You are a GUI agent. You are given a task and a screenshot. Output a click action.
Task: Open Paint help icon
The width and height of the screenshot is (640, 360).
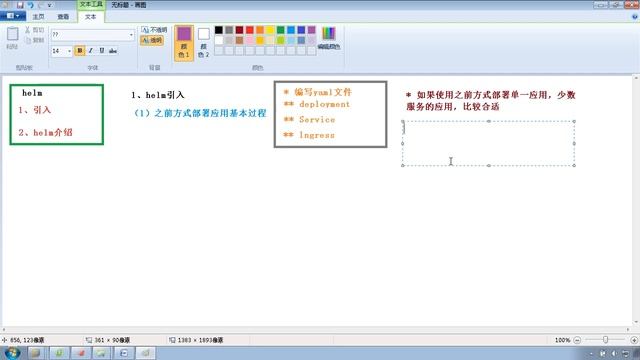(634, 17)
